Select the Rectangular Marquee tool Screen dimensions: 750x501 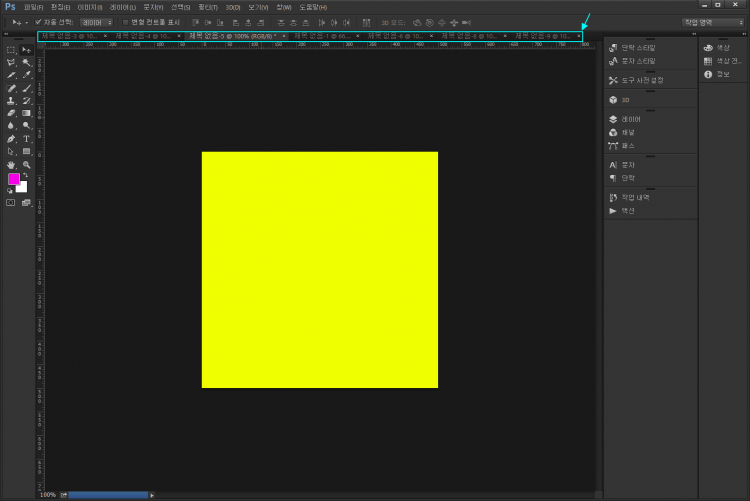pos(11,49)
